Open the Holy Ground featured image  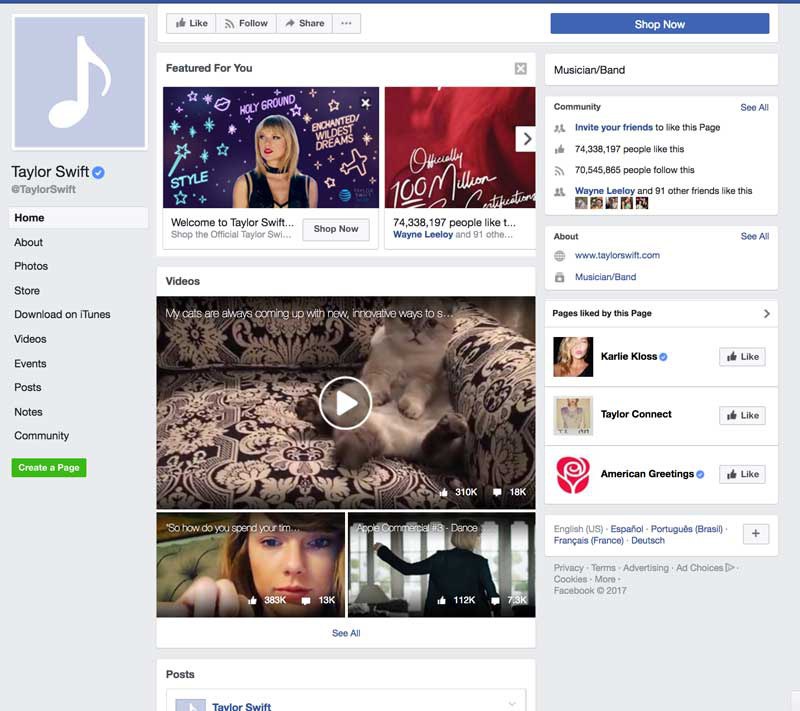[271, 147]
